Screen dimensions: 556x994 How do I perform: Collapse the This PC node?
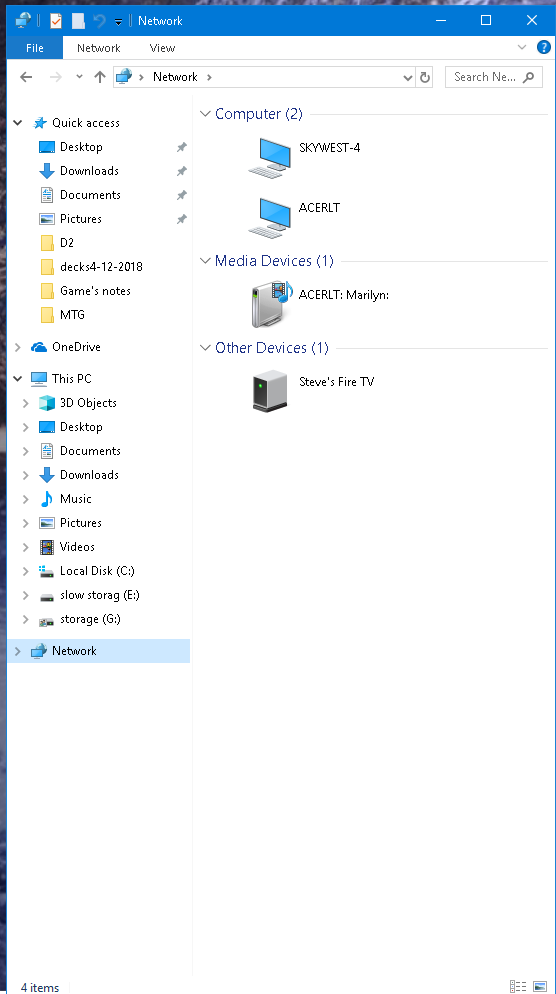18,379
